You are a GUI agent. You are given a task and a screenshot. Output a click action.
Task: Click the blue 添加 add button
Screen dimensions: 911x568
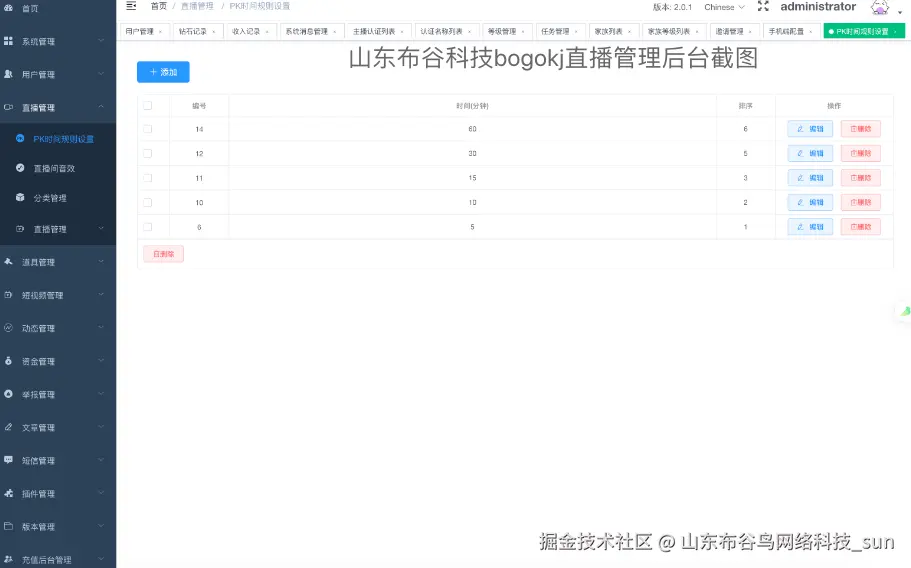[x=163, y=72]
